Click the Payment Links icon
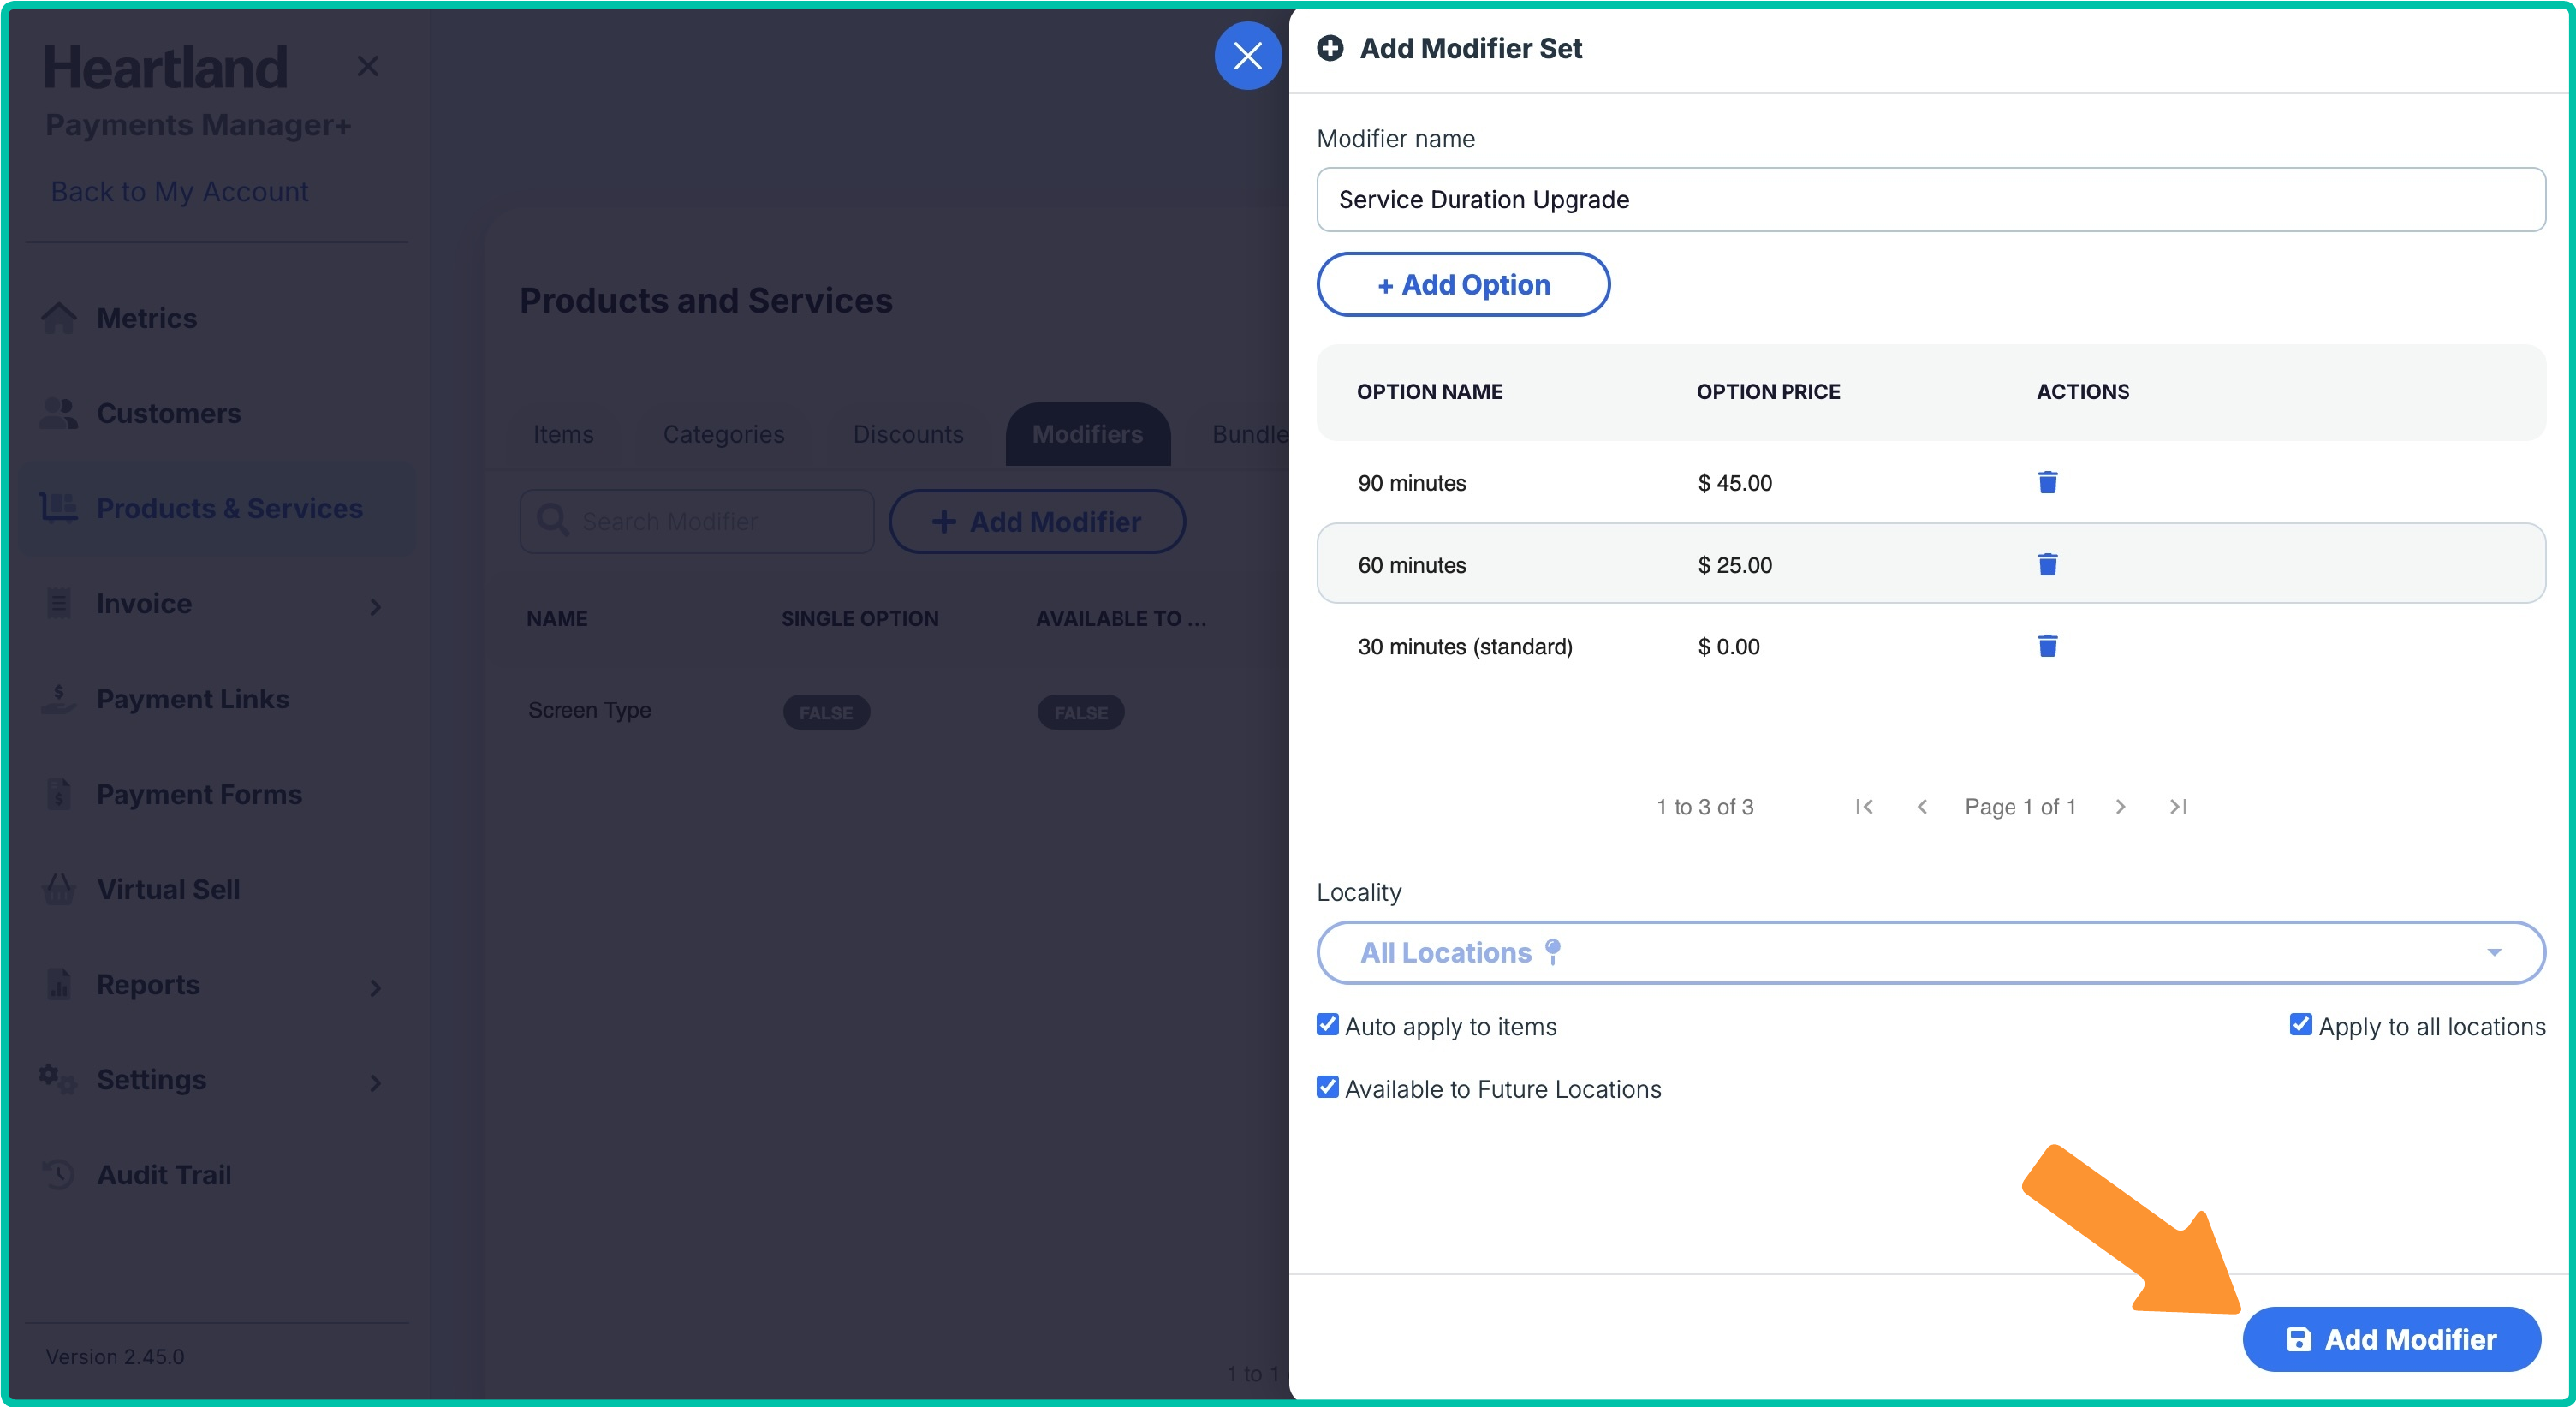Screen dimensions: 2576x1407 [x=59, y=698]
